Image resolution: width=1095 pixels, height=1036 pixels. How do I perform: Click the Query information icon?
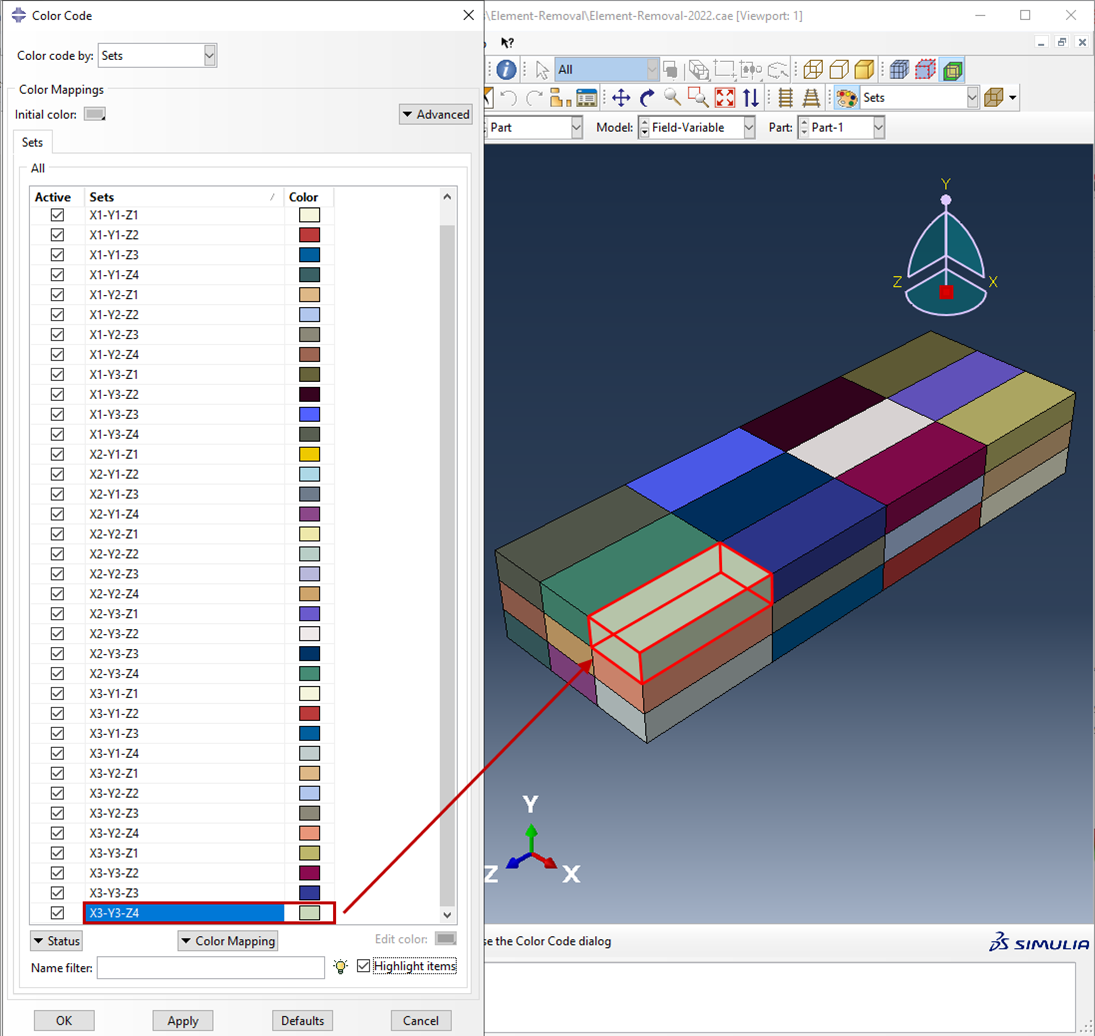tap(506, 70)
